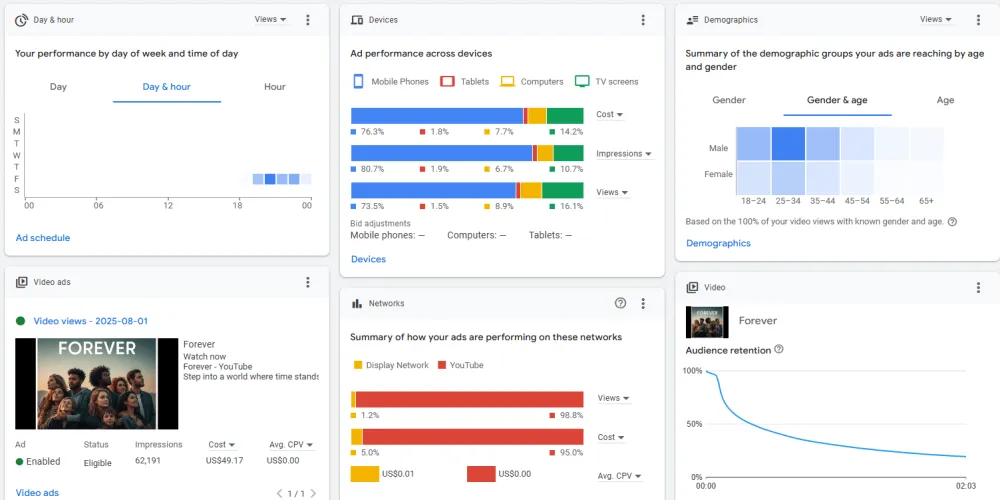Open the Ad schedule link
1000x500 pixels.
pyautogui.click(x=43, y=238)
